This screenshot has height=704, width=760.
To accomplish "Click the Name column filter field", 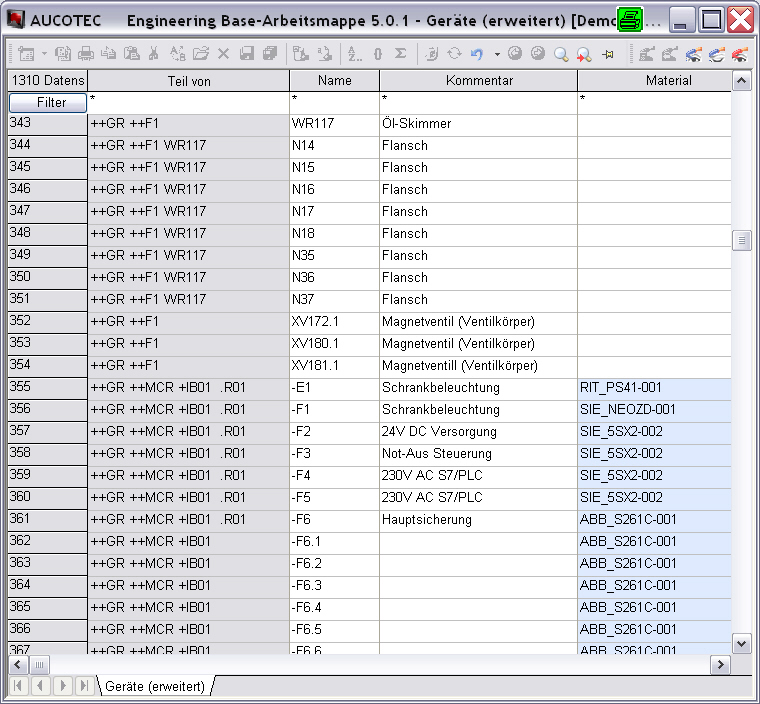I will pos(334,103).
